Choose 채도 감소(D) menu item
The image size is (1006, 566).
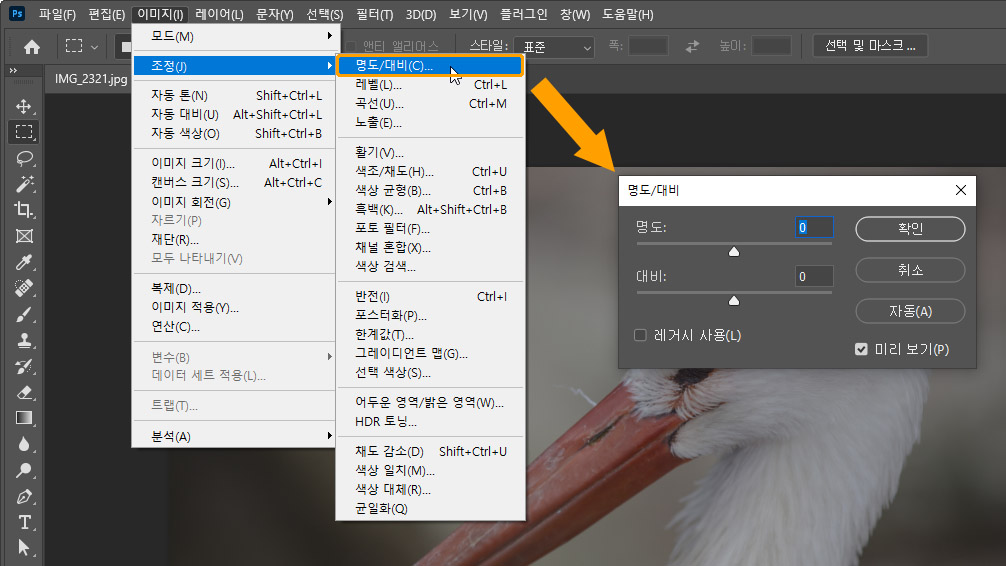point(431,451)
